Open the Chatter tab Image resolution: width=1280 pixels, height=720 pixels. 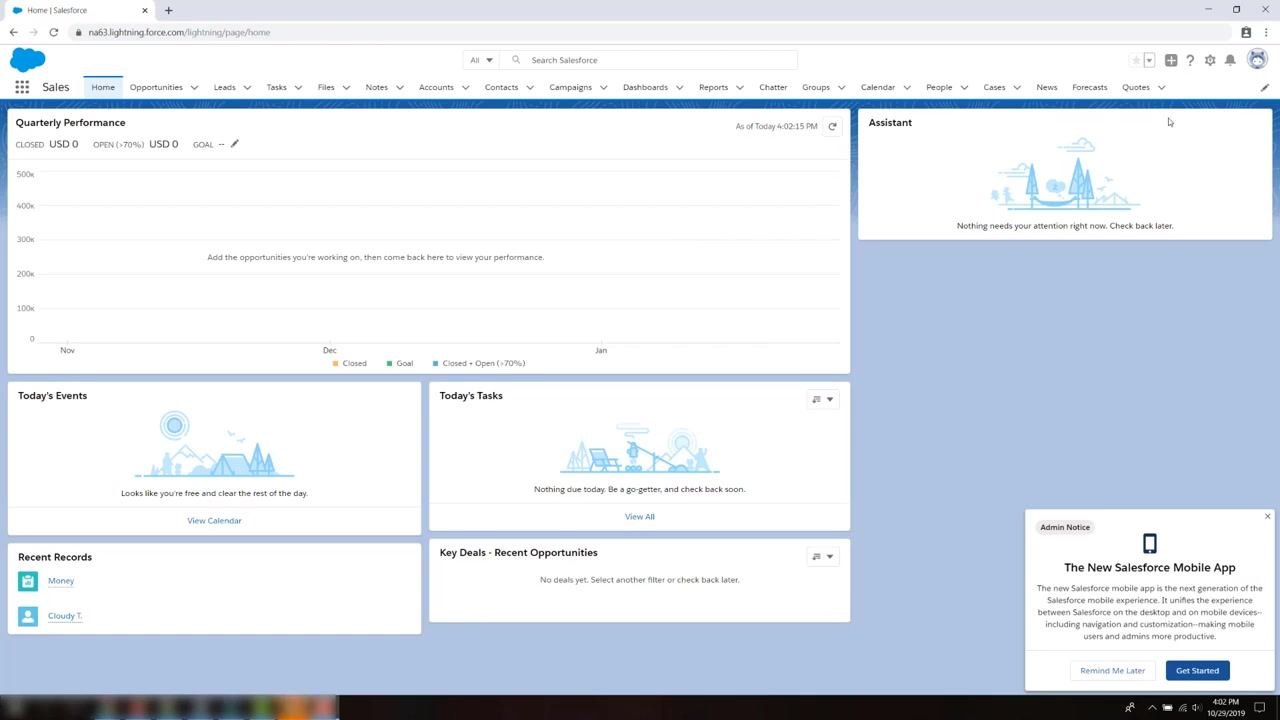pyautogui.click(x=773, y=87)
